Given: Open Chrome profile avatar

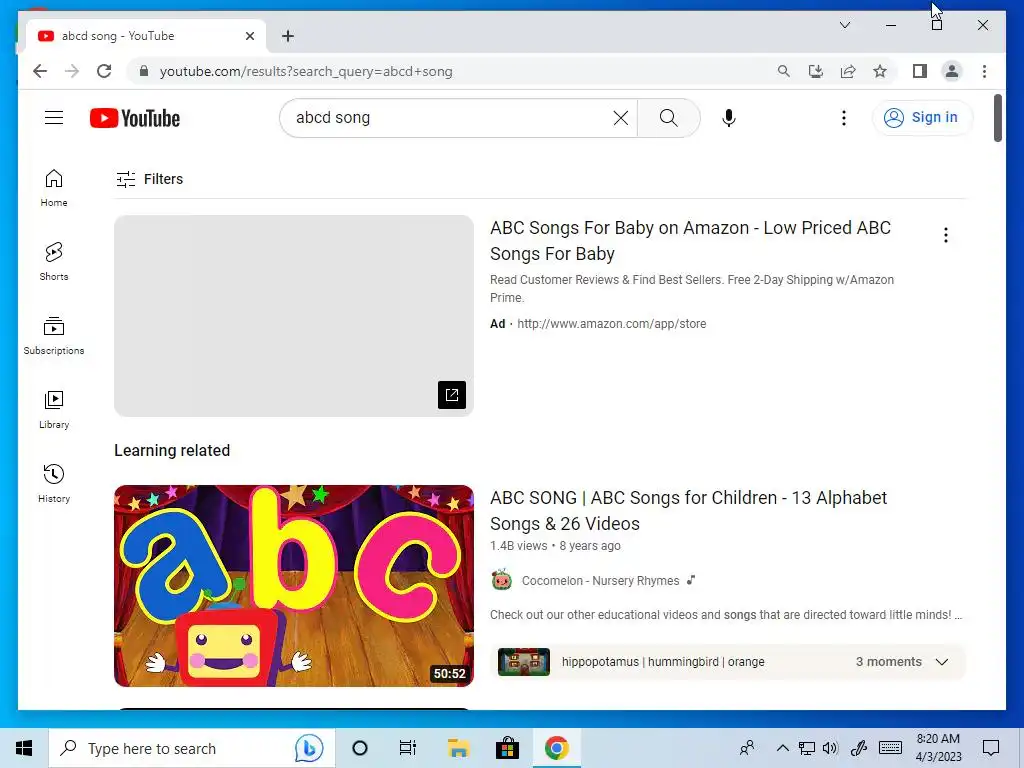Looking at the screenshot, I should pyautogui.click(x=952, y=71).
